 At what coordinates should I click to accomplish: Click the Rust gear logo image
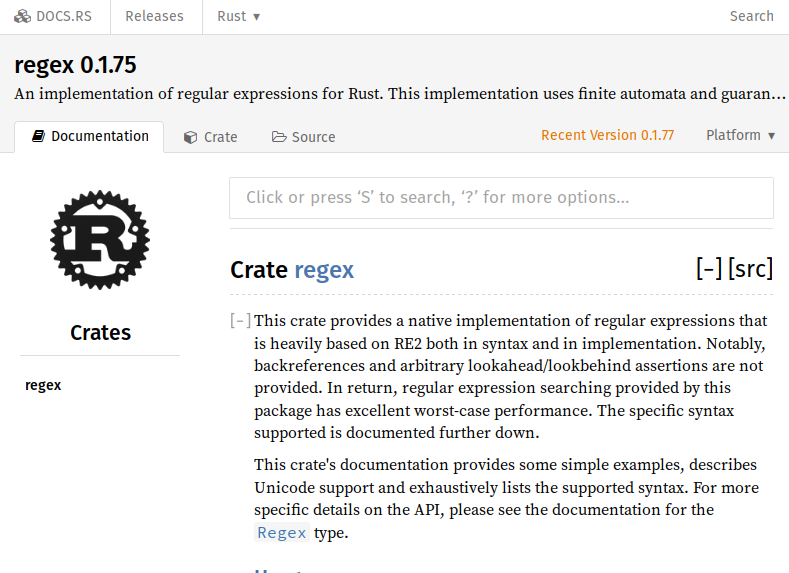100,240
